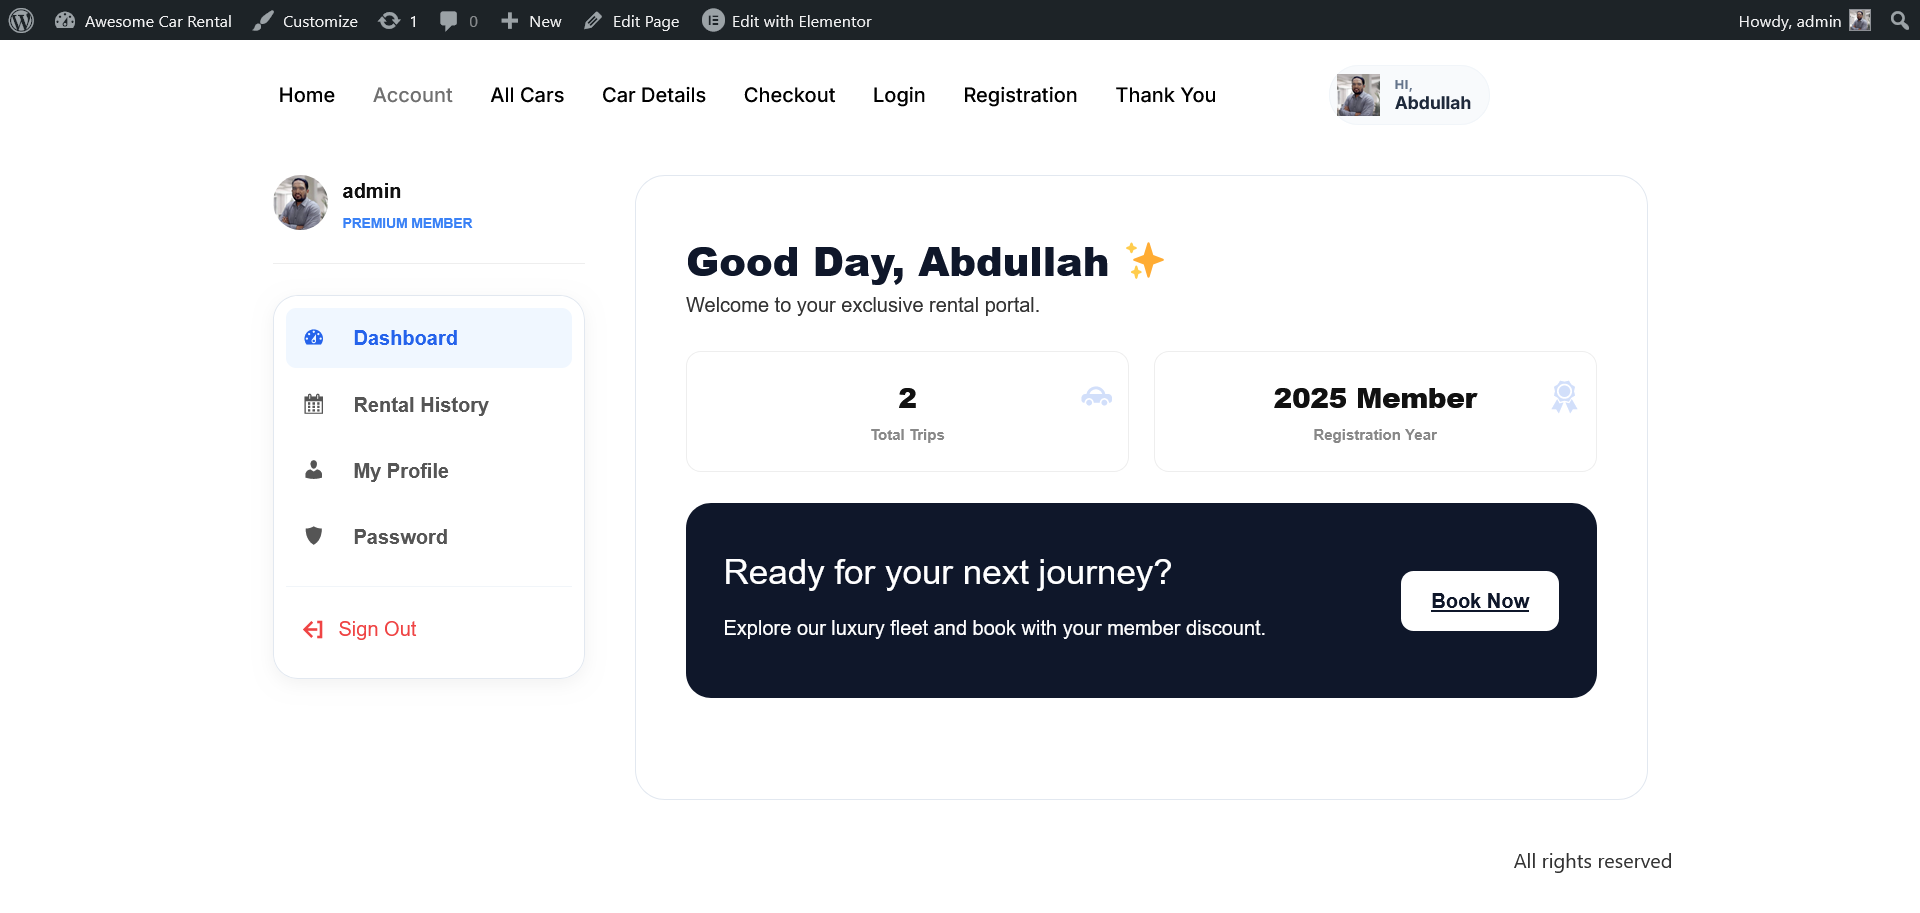Open the comments bubble icon
The width and height of the screenshot is (1920, 913).
click(x=449, y=21)
